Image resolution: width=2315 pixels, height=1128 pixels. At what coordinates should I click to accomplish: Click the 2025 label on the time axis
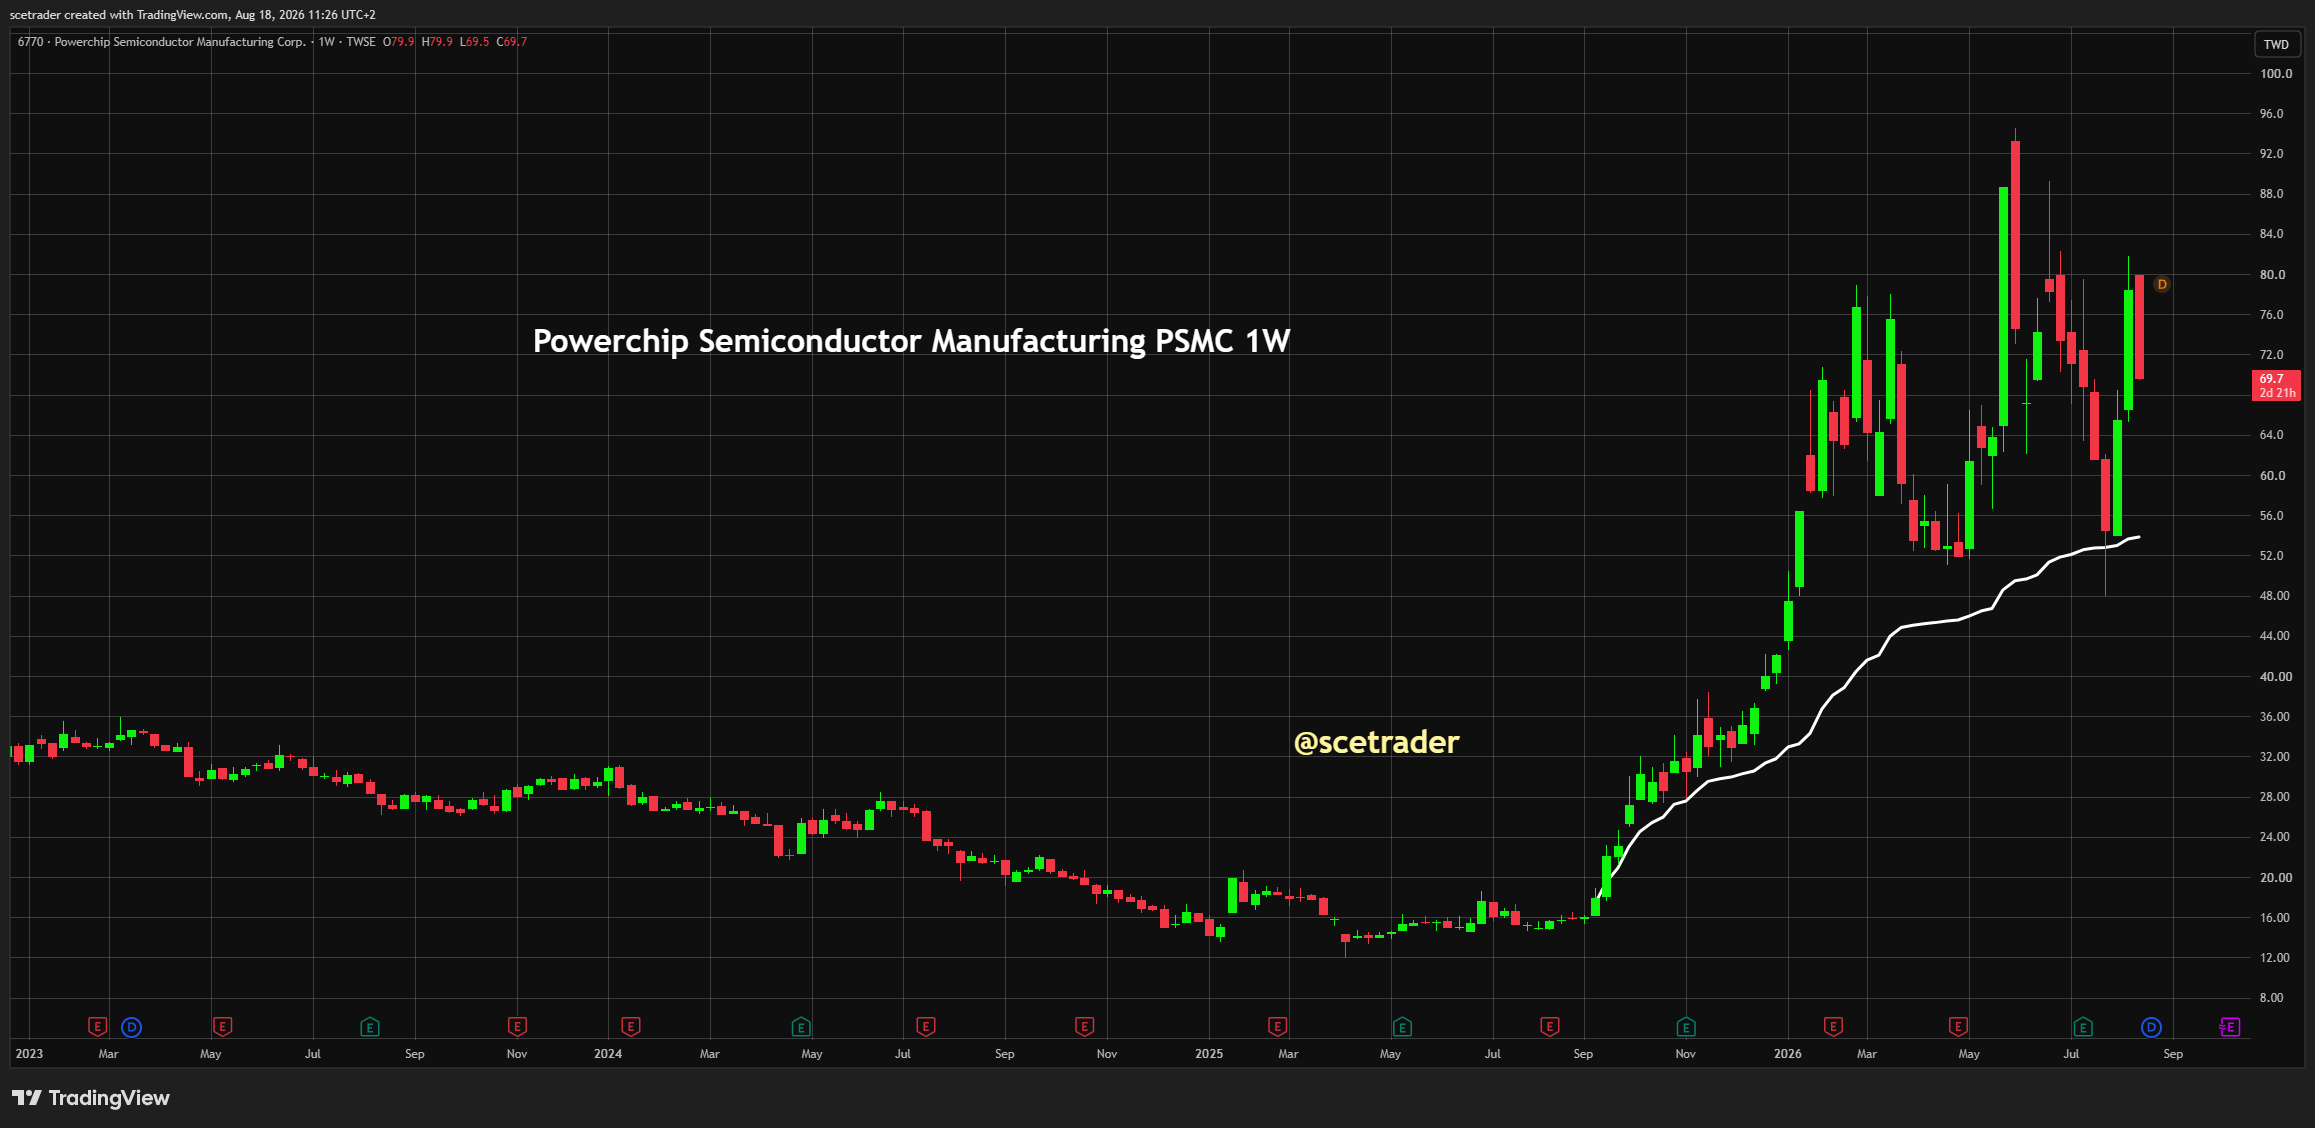point(1209,1053)
